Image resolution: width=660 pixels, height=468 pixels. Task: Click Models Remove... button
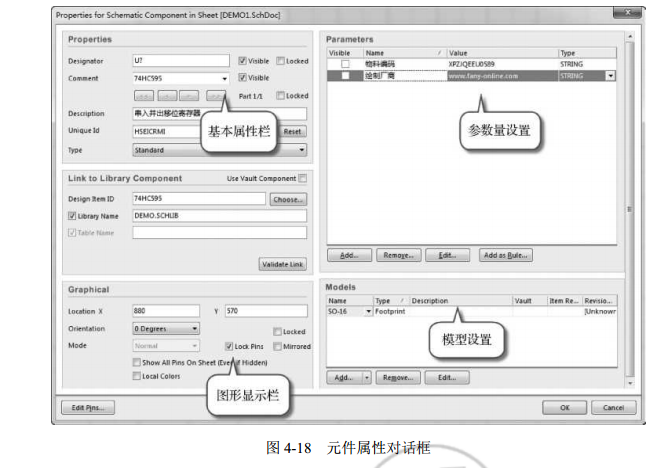(398, 378)
